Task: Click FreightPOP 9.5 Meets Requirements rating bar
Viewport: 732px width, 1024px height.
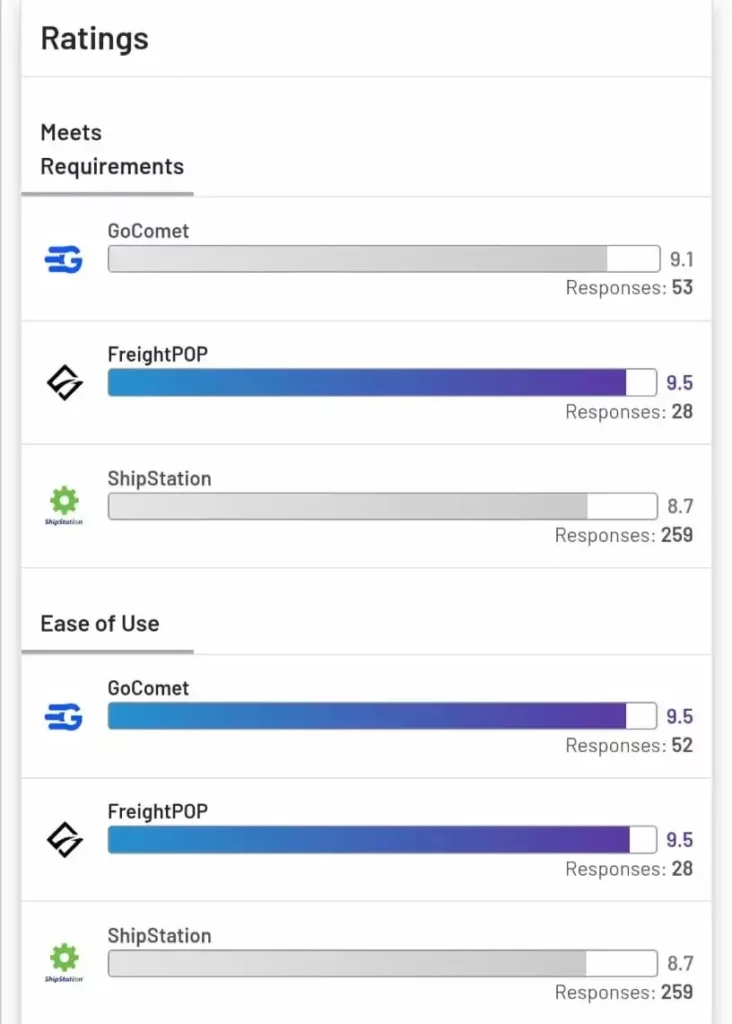Action: 382,382
